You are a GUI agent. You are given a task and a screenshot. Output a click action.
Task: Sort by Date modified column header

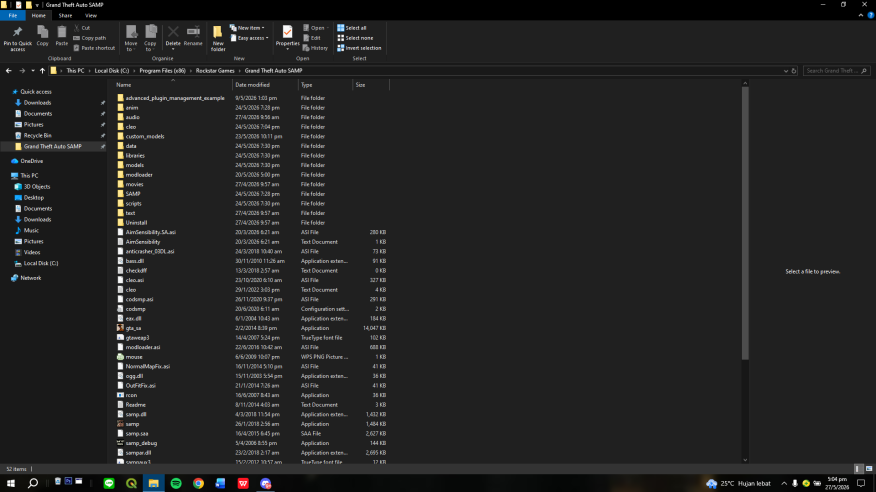coord(265,85)
